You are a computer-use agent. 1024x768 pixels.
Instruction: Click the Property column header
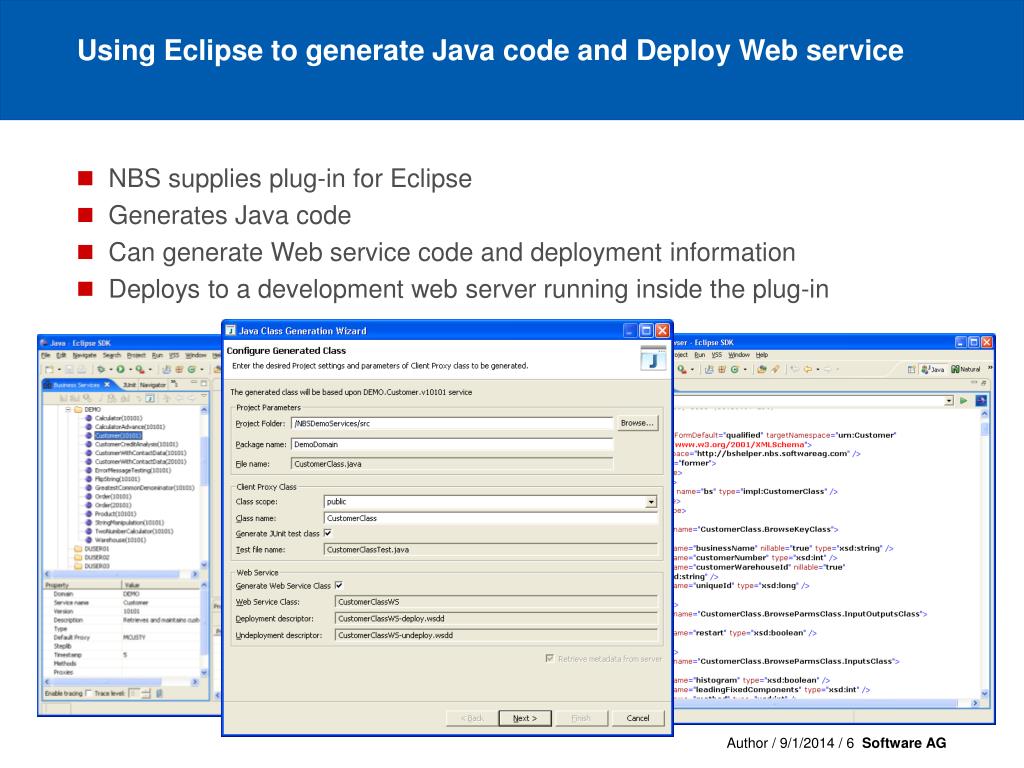point(82,585)
